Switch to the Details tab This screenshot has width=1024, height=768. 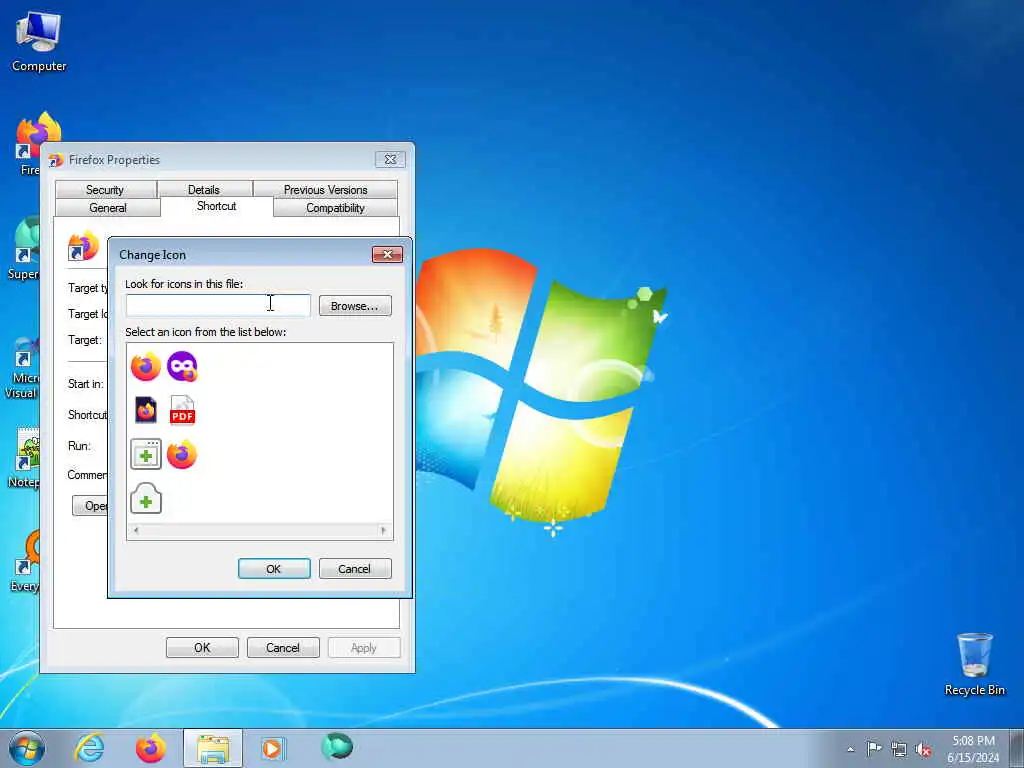click(x=204, y=189)
